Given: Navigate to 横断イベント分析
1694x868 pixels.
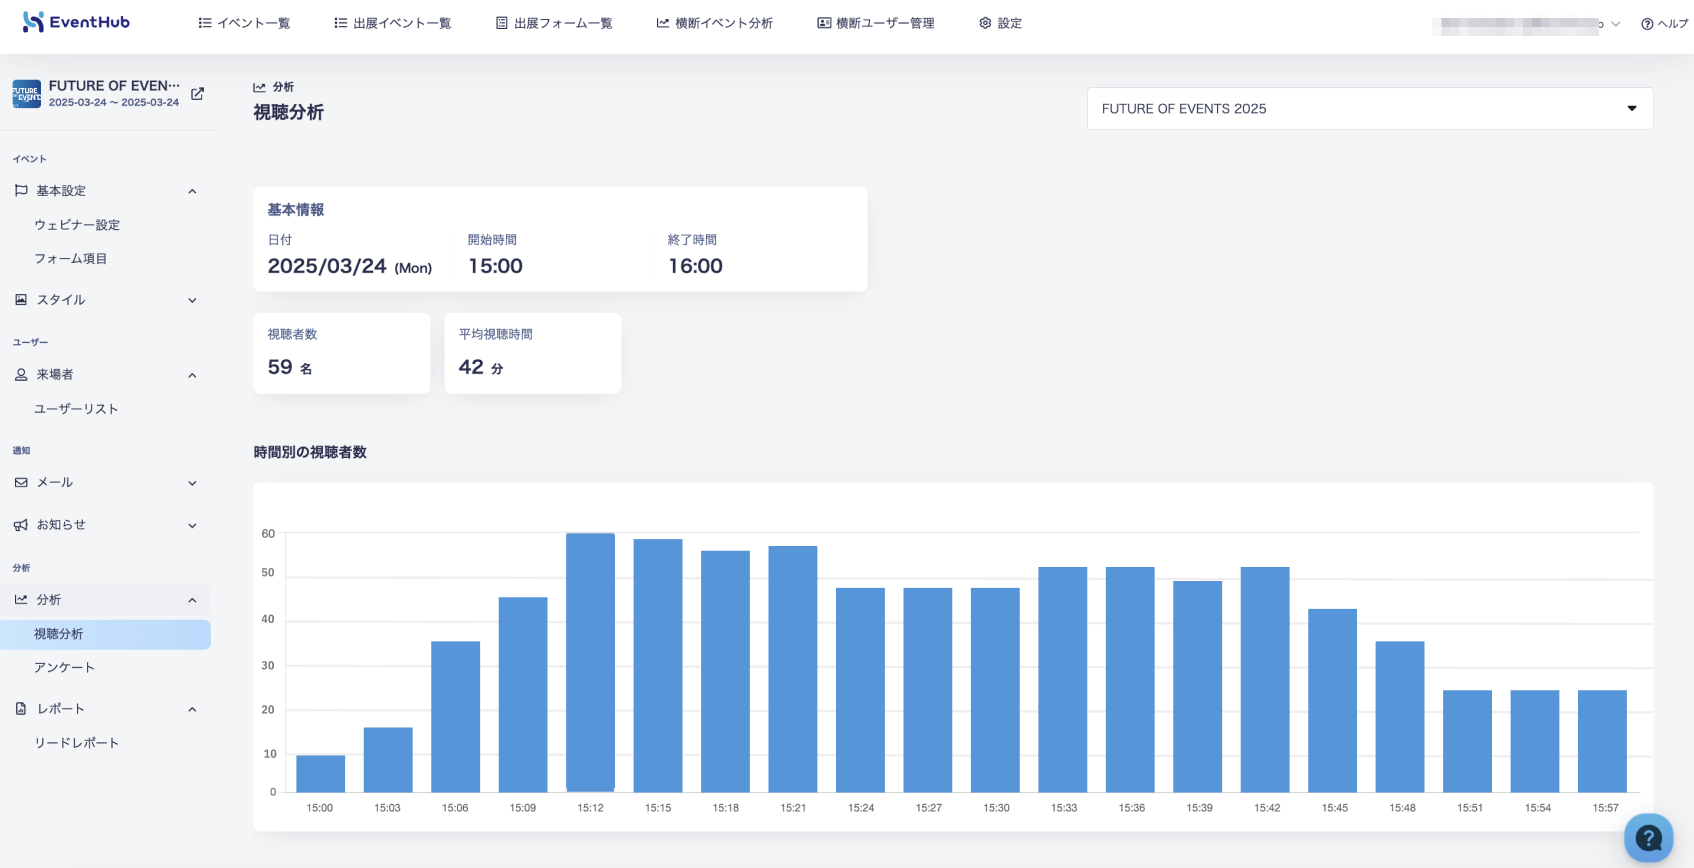Looking at the screenshot, I should [x=715, y=23].
